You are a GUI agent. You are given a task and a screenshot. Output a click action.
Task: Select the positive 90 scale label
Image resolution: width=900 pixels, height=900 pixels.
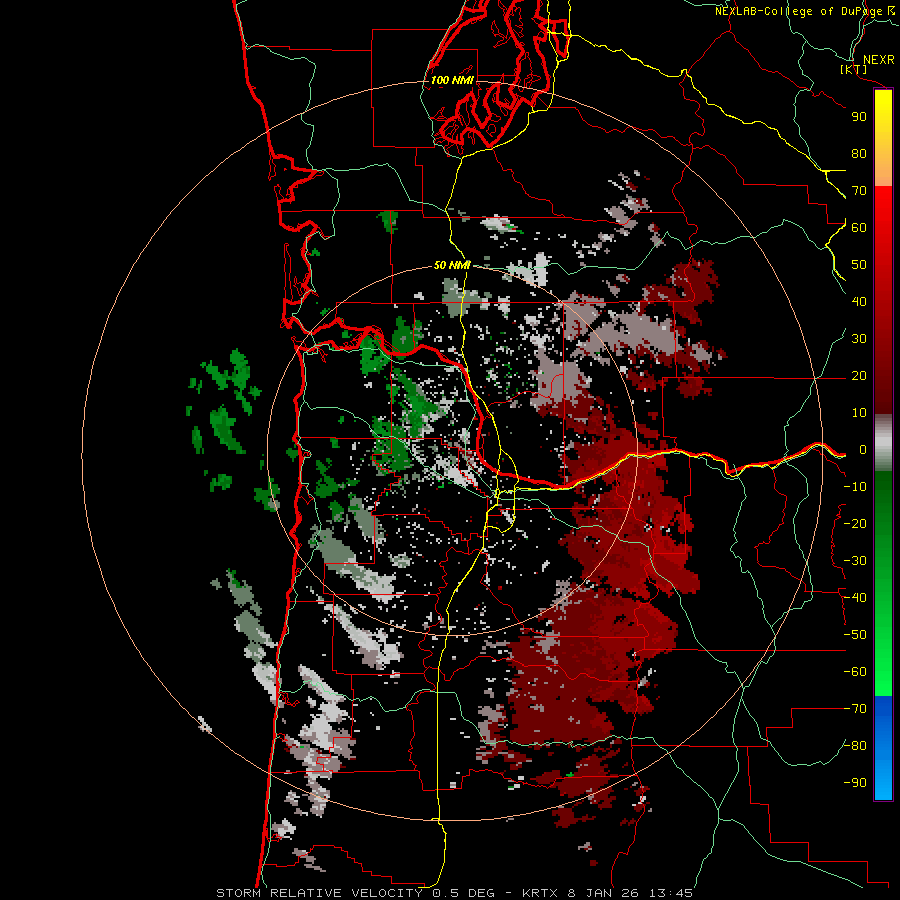[859, 117]
